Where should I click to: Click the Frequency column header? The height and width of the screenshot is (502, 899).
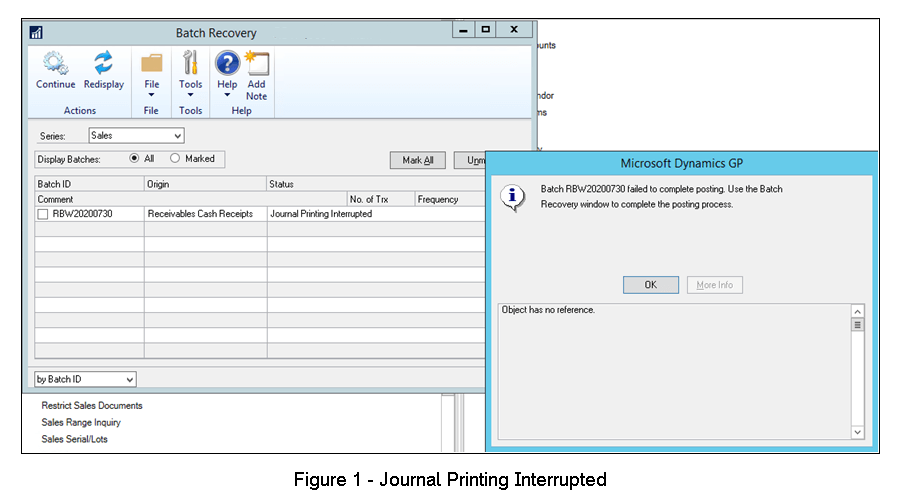pyautogui.click(x=450, y=199)
